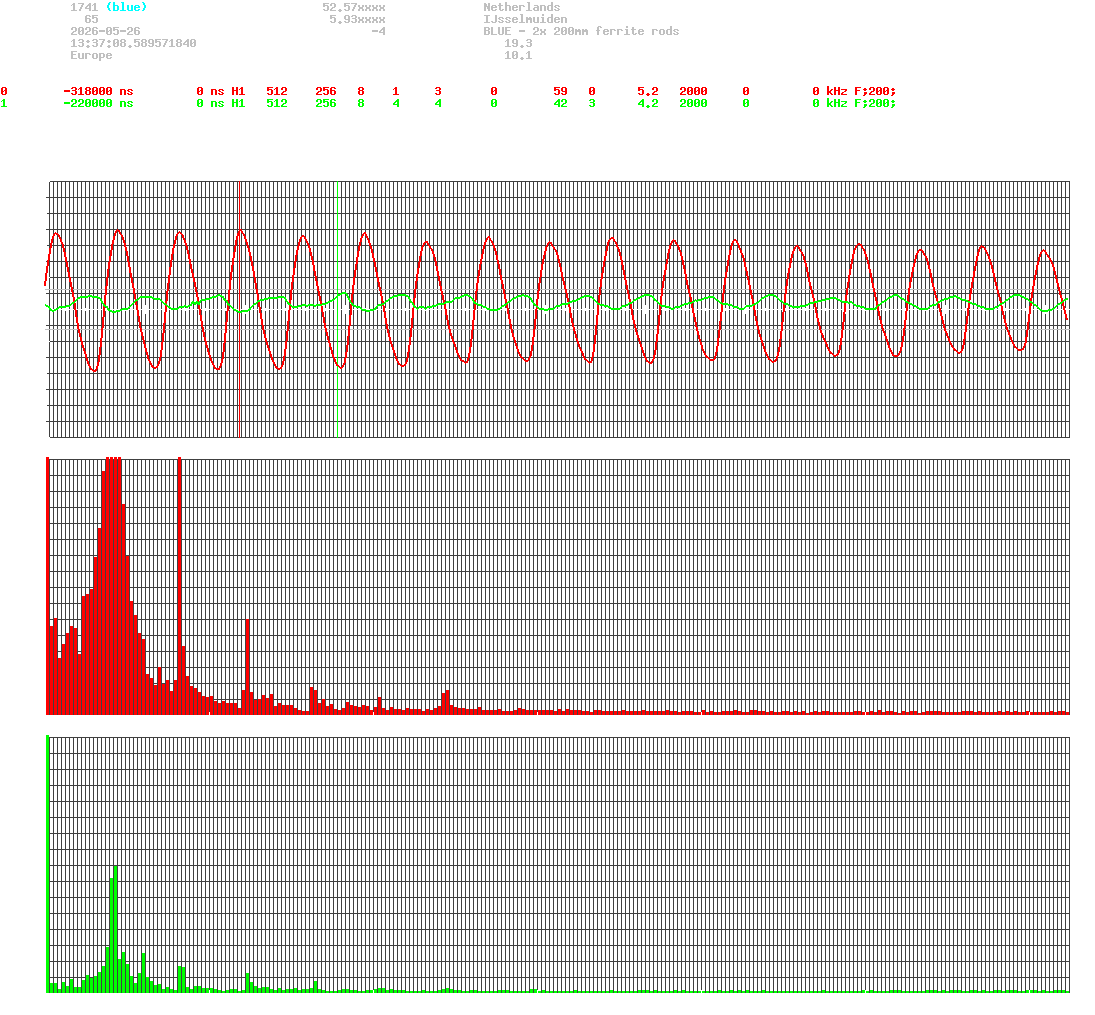Click the green "-220000 ns" offset
This screenshot has width=1095, height=1015.
point(98,103)
